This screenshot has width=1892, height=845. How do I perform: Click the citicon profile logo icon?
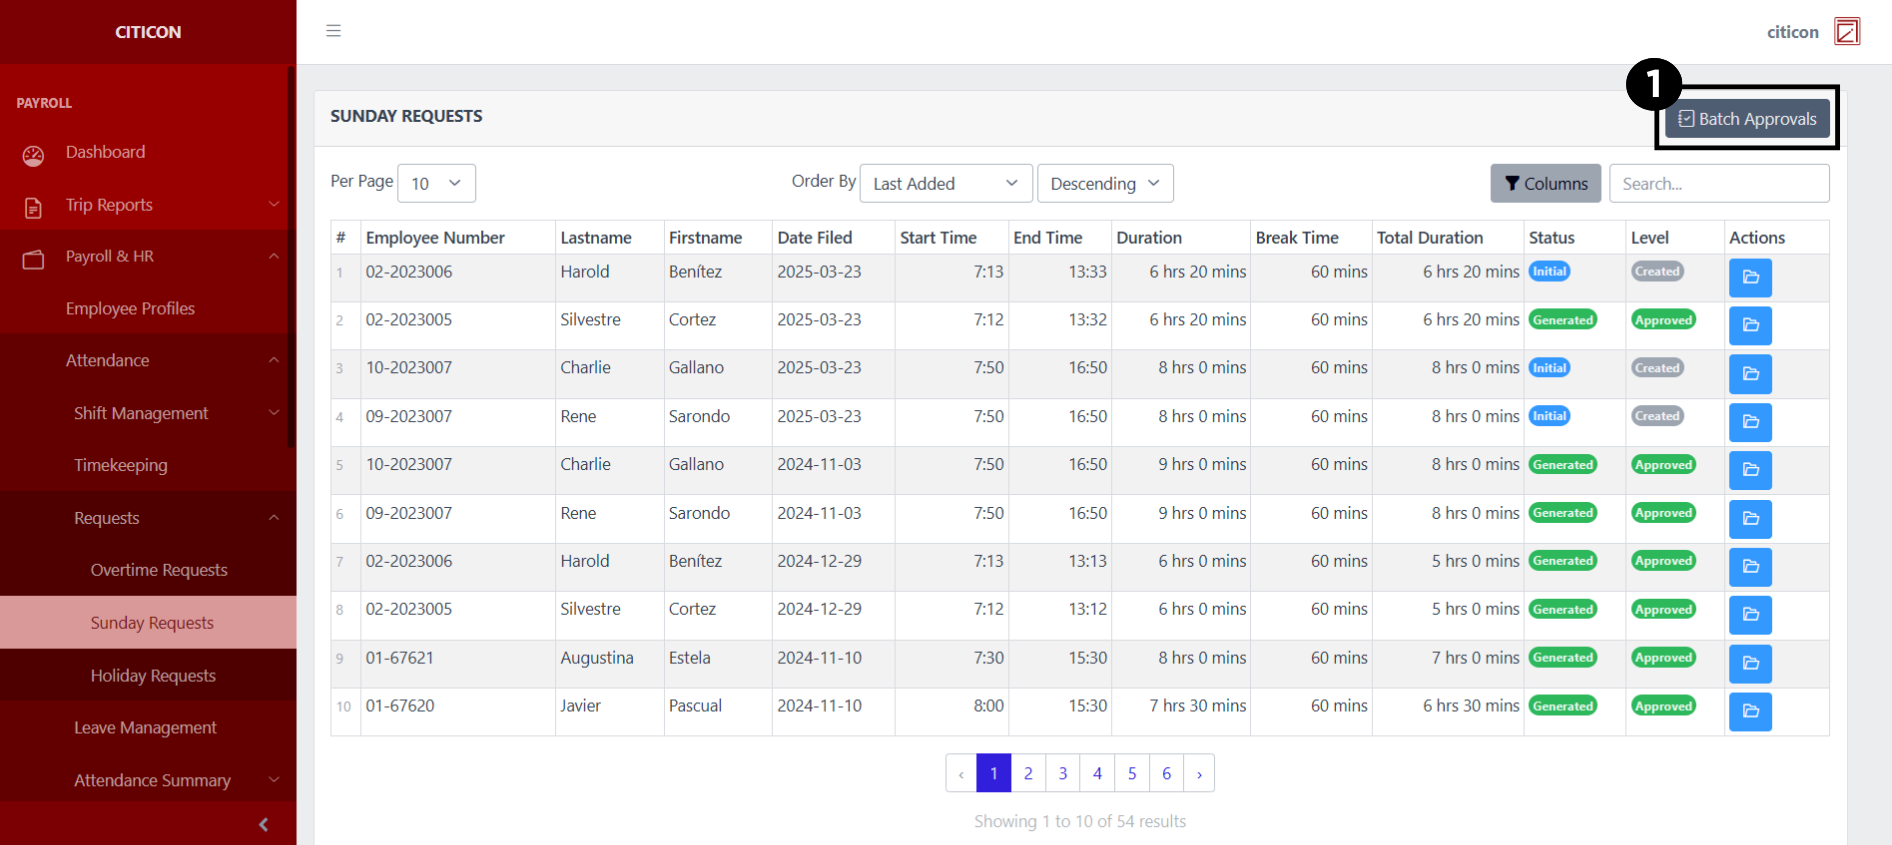tap(1847, 32)
